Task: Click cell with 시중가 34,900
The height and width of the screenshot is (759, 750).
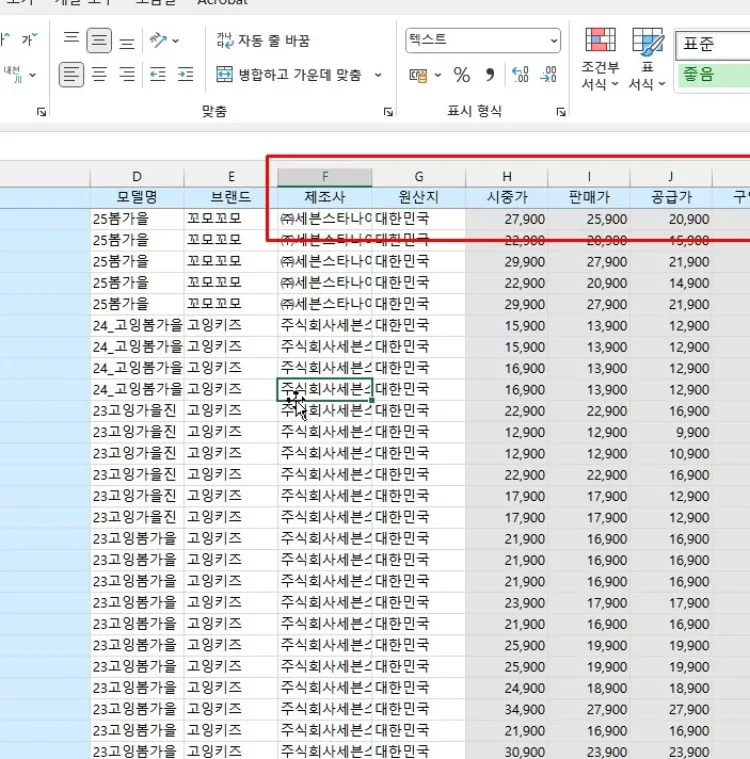Action: point(507,710)
